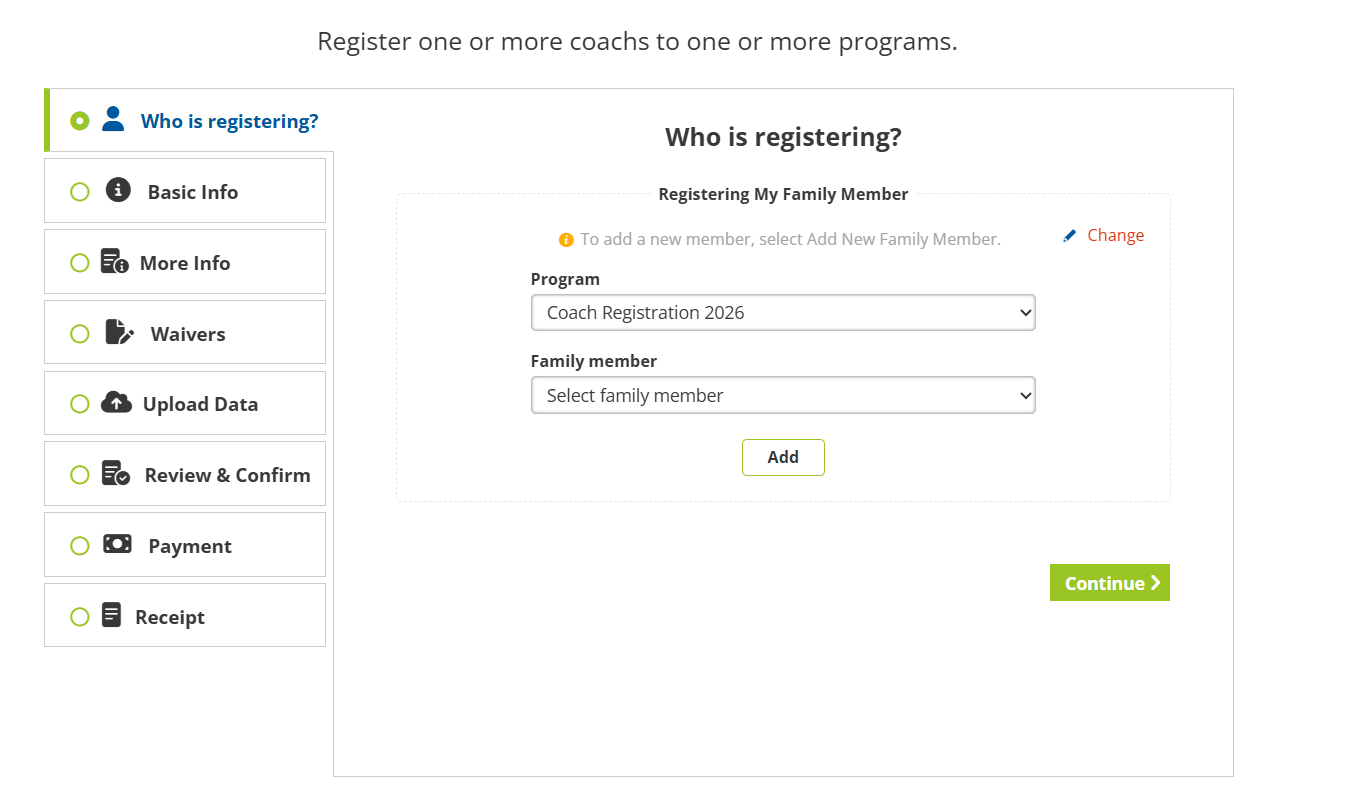Viewport: 1365px width, 810px height.
Task: Click the person icon beside Who is registering
Action: coord(113,120)
